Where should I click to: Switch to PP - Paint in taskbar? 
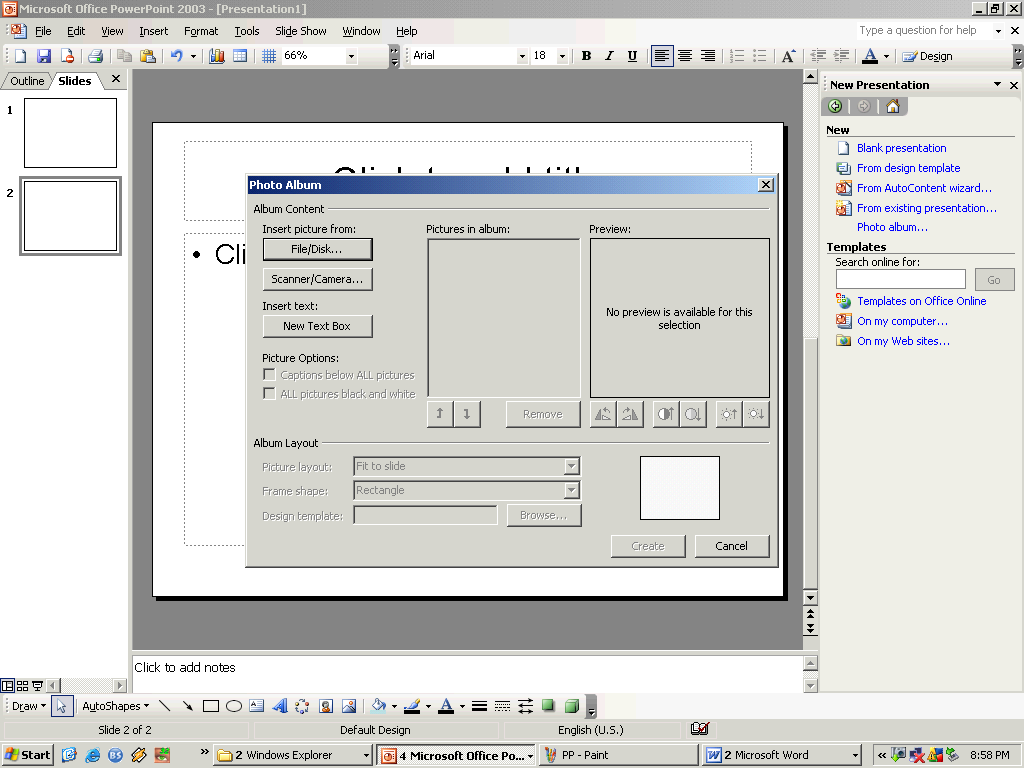coord(618,755)
